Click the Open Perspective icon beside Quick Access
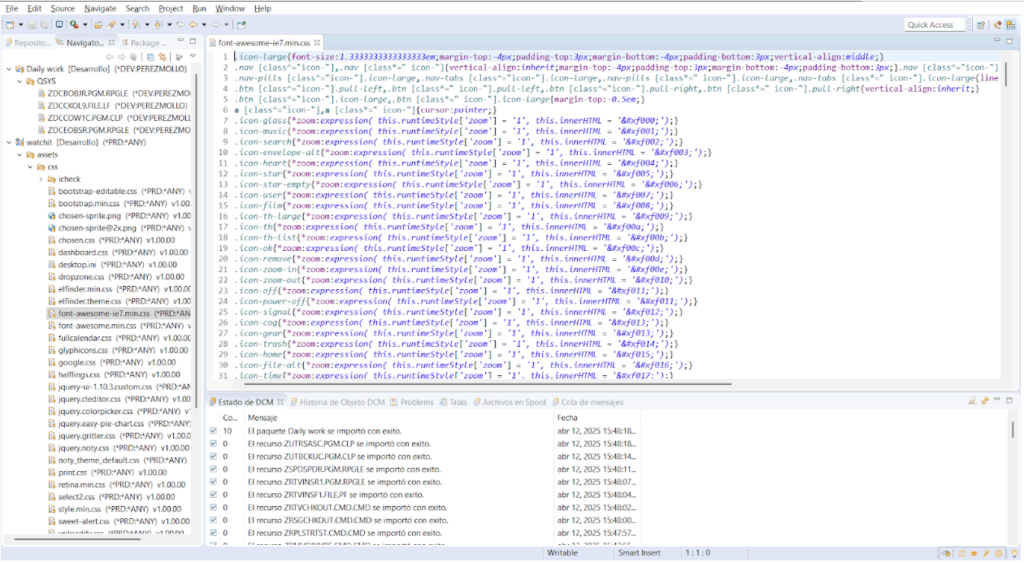Image resolution: width=1024 pixels, height=562 pixels. point(981,24)
